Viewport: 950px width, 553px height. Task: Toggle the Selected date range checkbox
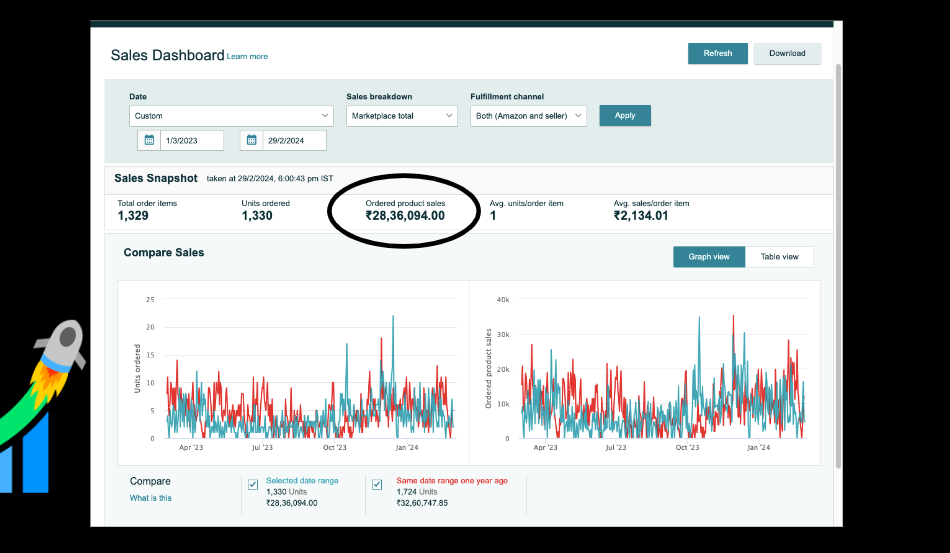[253, 485]
